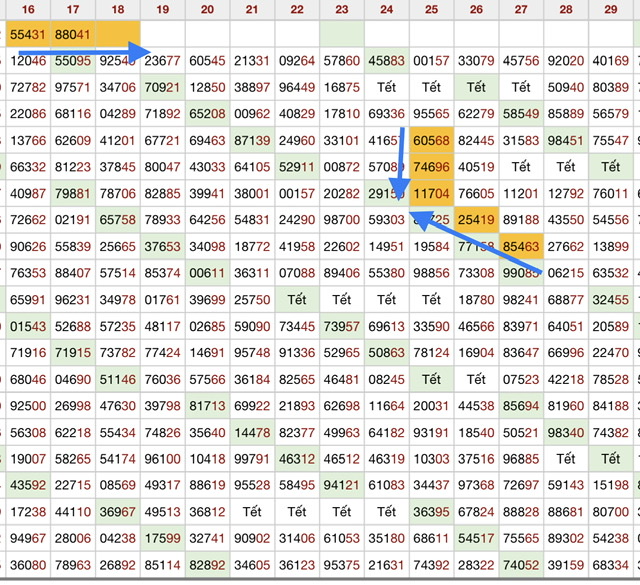Click the cell containing 23677

point(162,61)
